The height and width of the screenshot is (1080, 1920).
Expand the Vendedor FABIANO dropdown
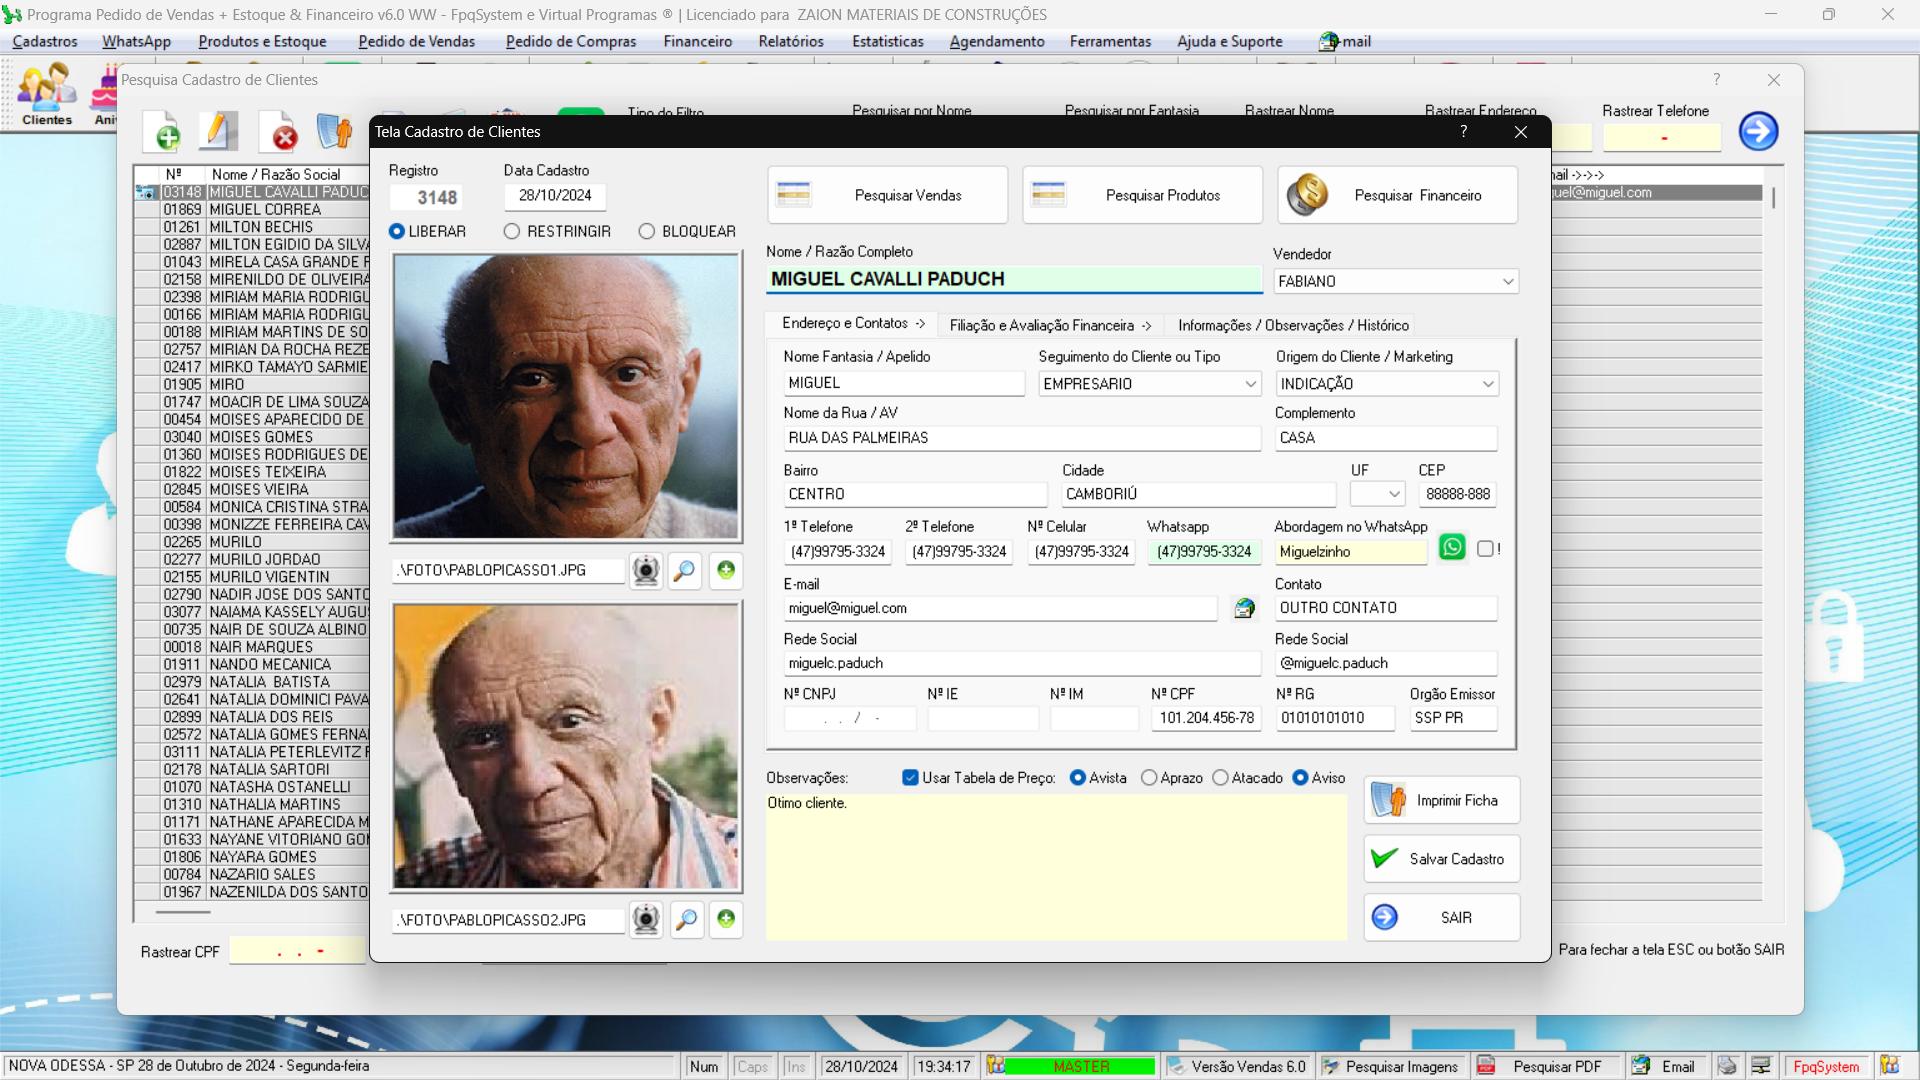1507,281
